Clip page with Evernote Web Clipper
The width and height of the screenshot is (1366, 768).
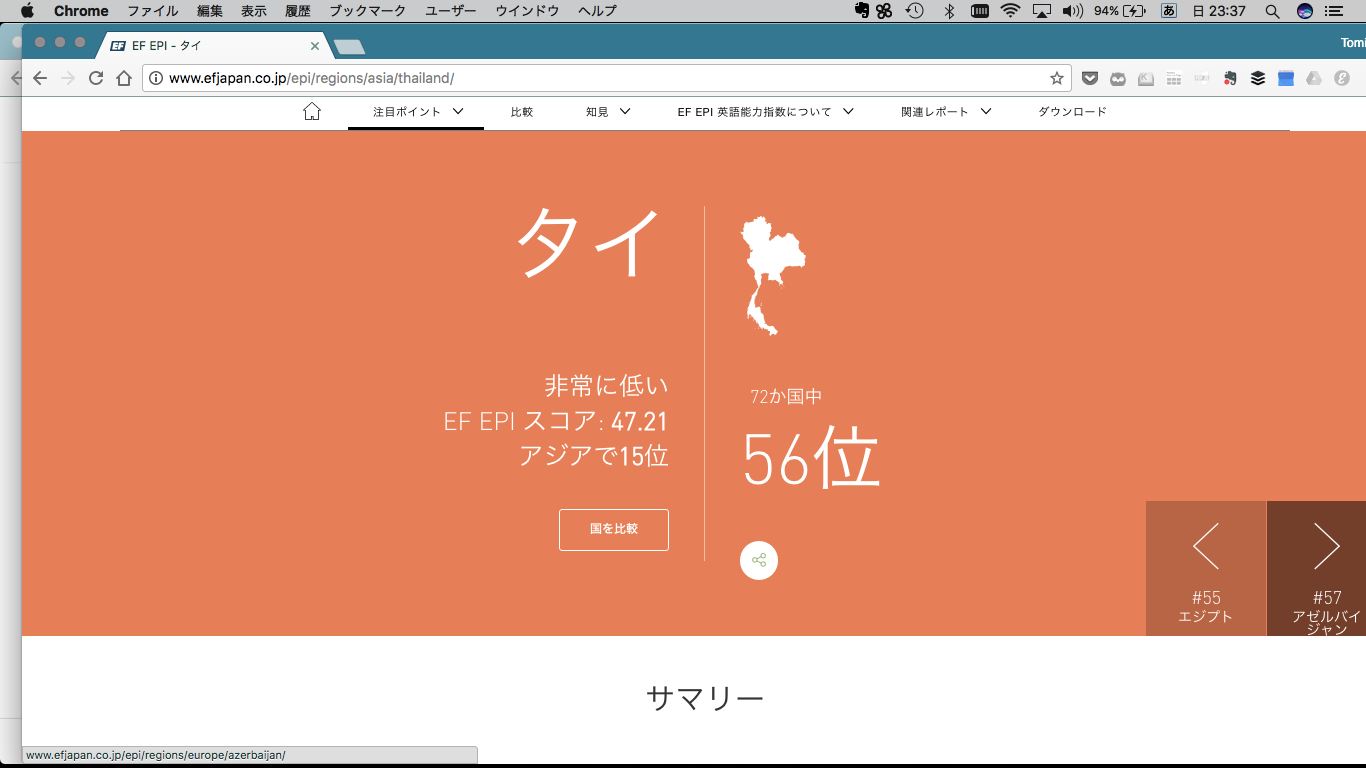(1230, 78)
